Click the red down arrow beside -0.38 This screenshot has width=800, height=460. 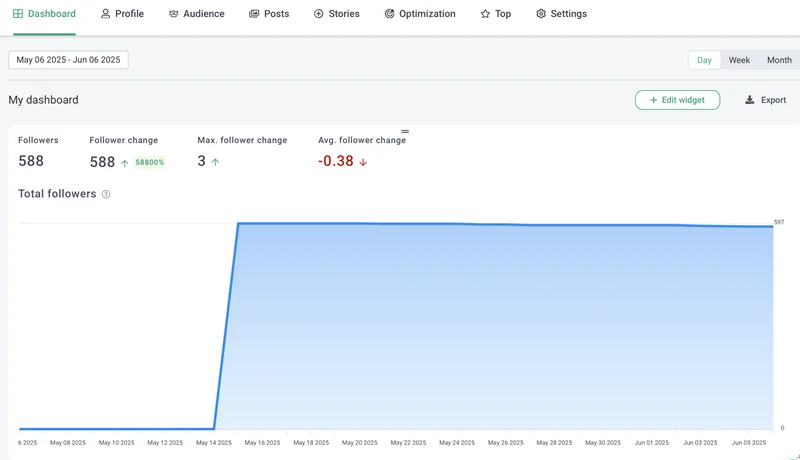click(x=363, y=162)
